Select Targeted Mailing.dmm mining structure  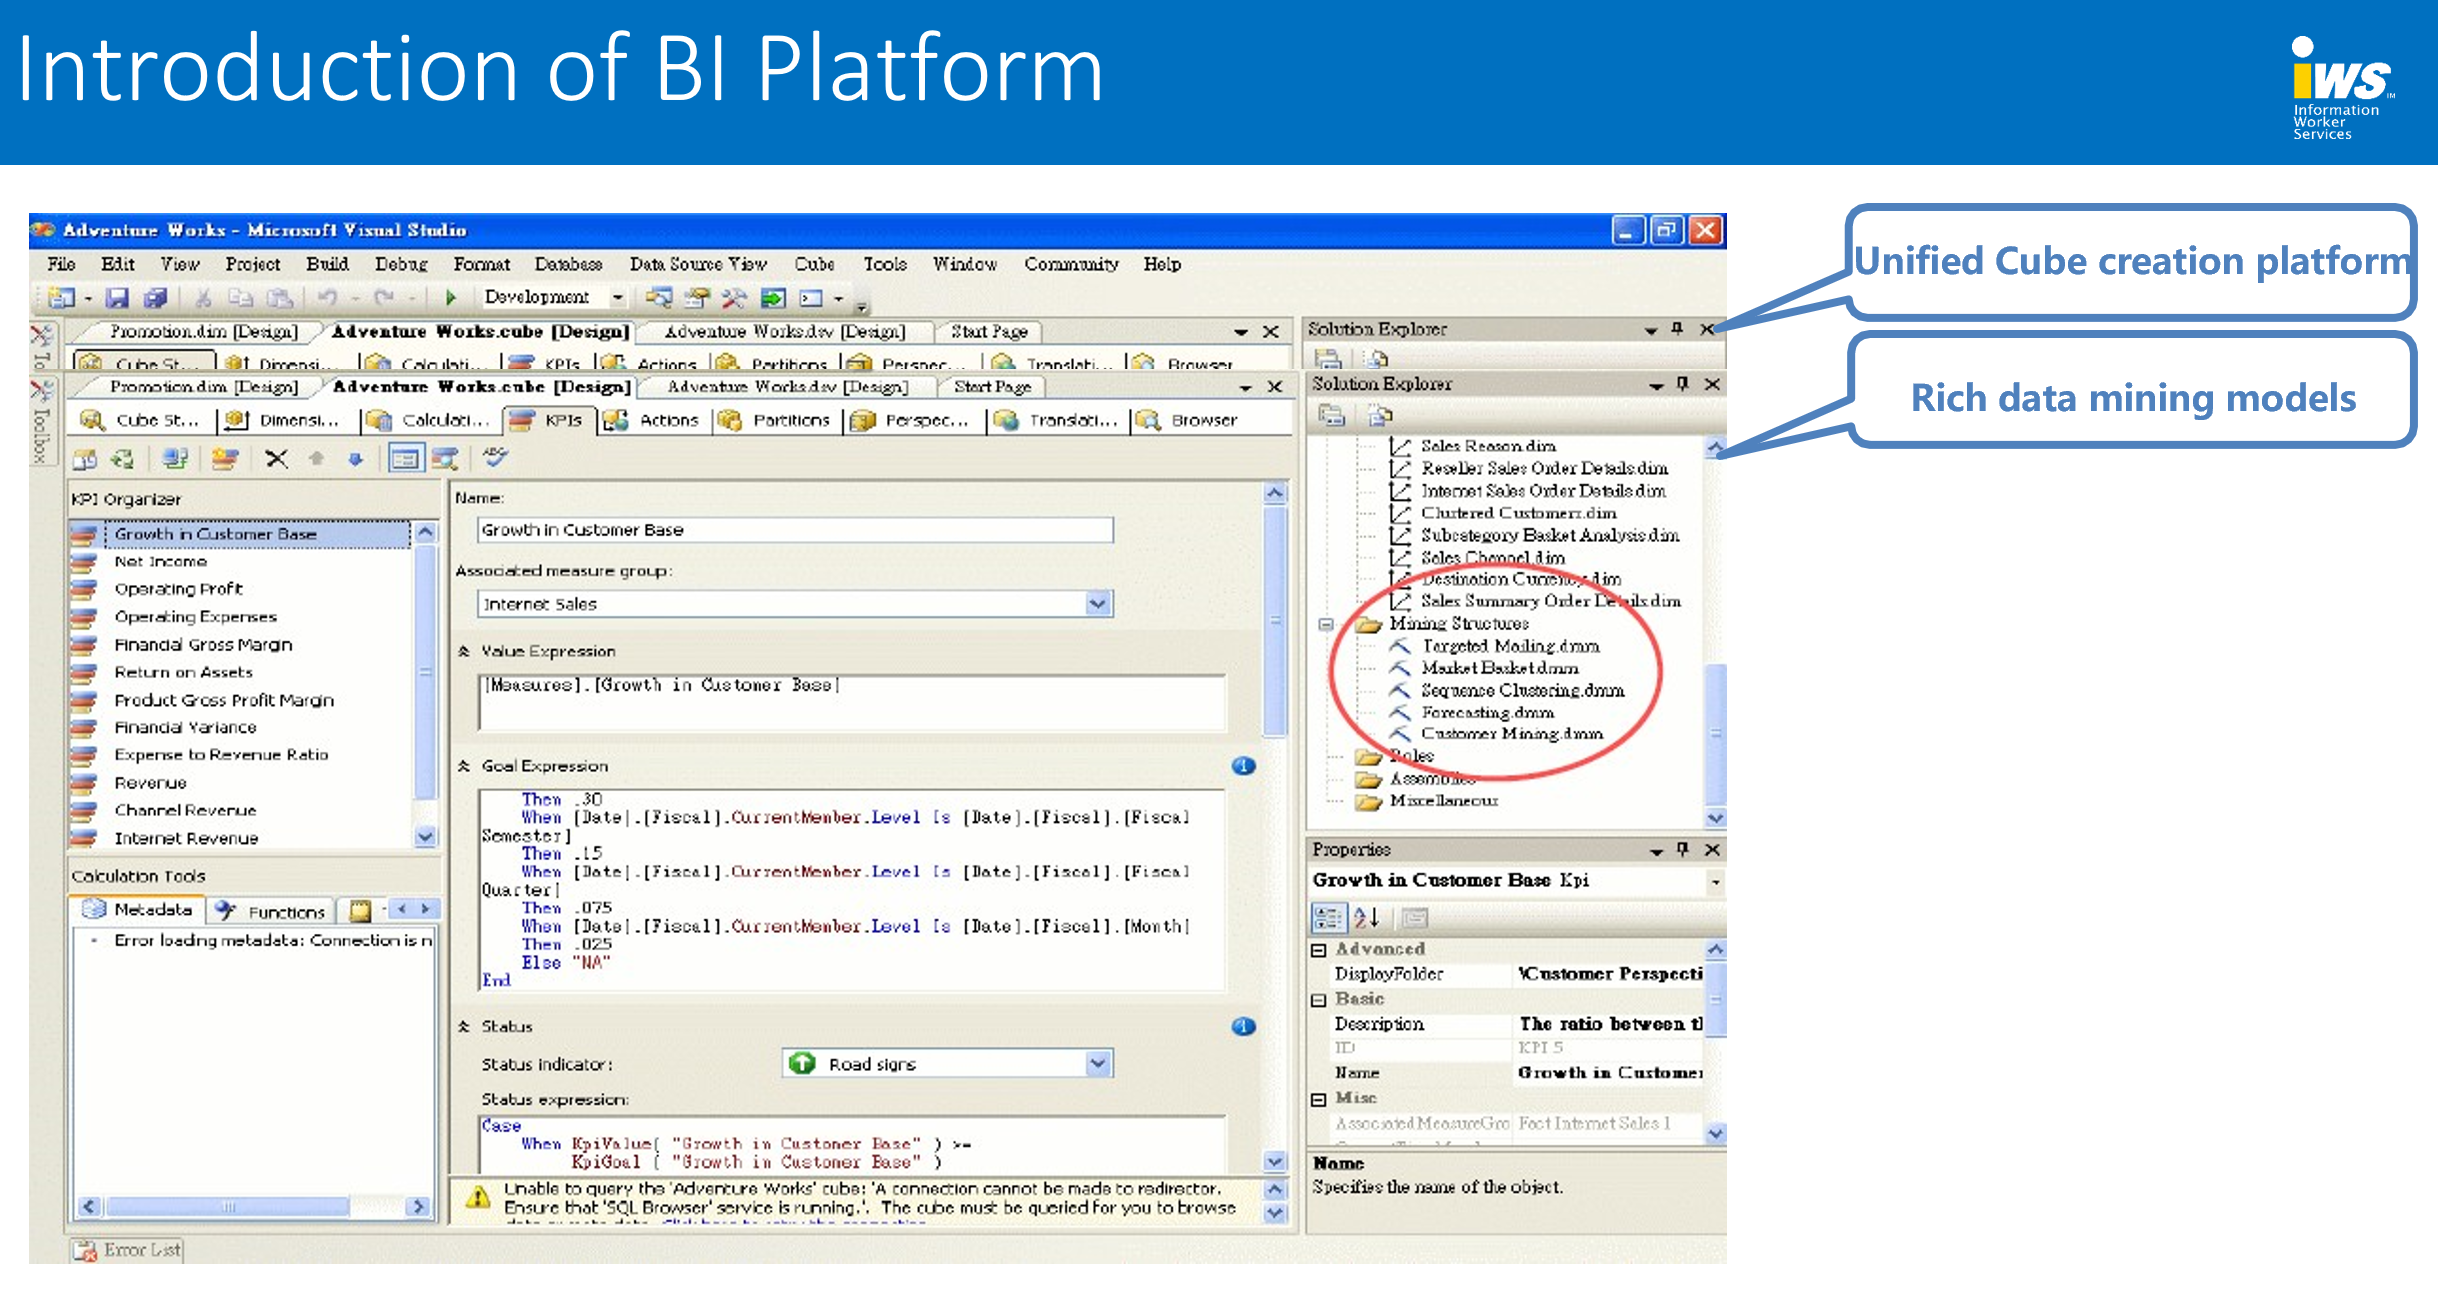tap(1510, 647)
